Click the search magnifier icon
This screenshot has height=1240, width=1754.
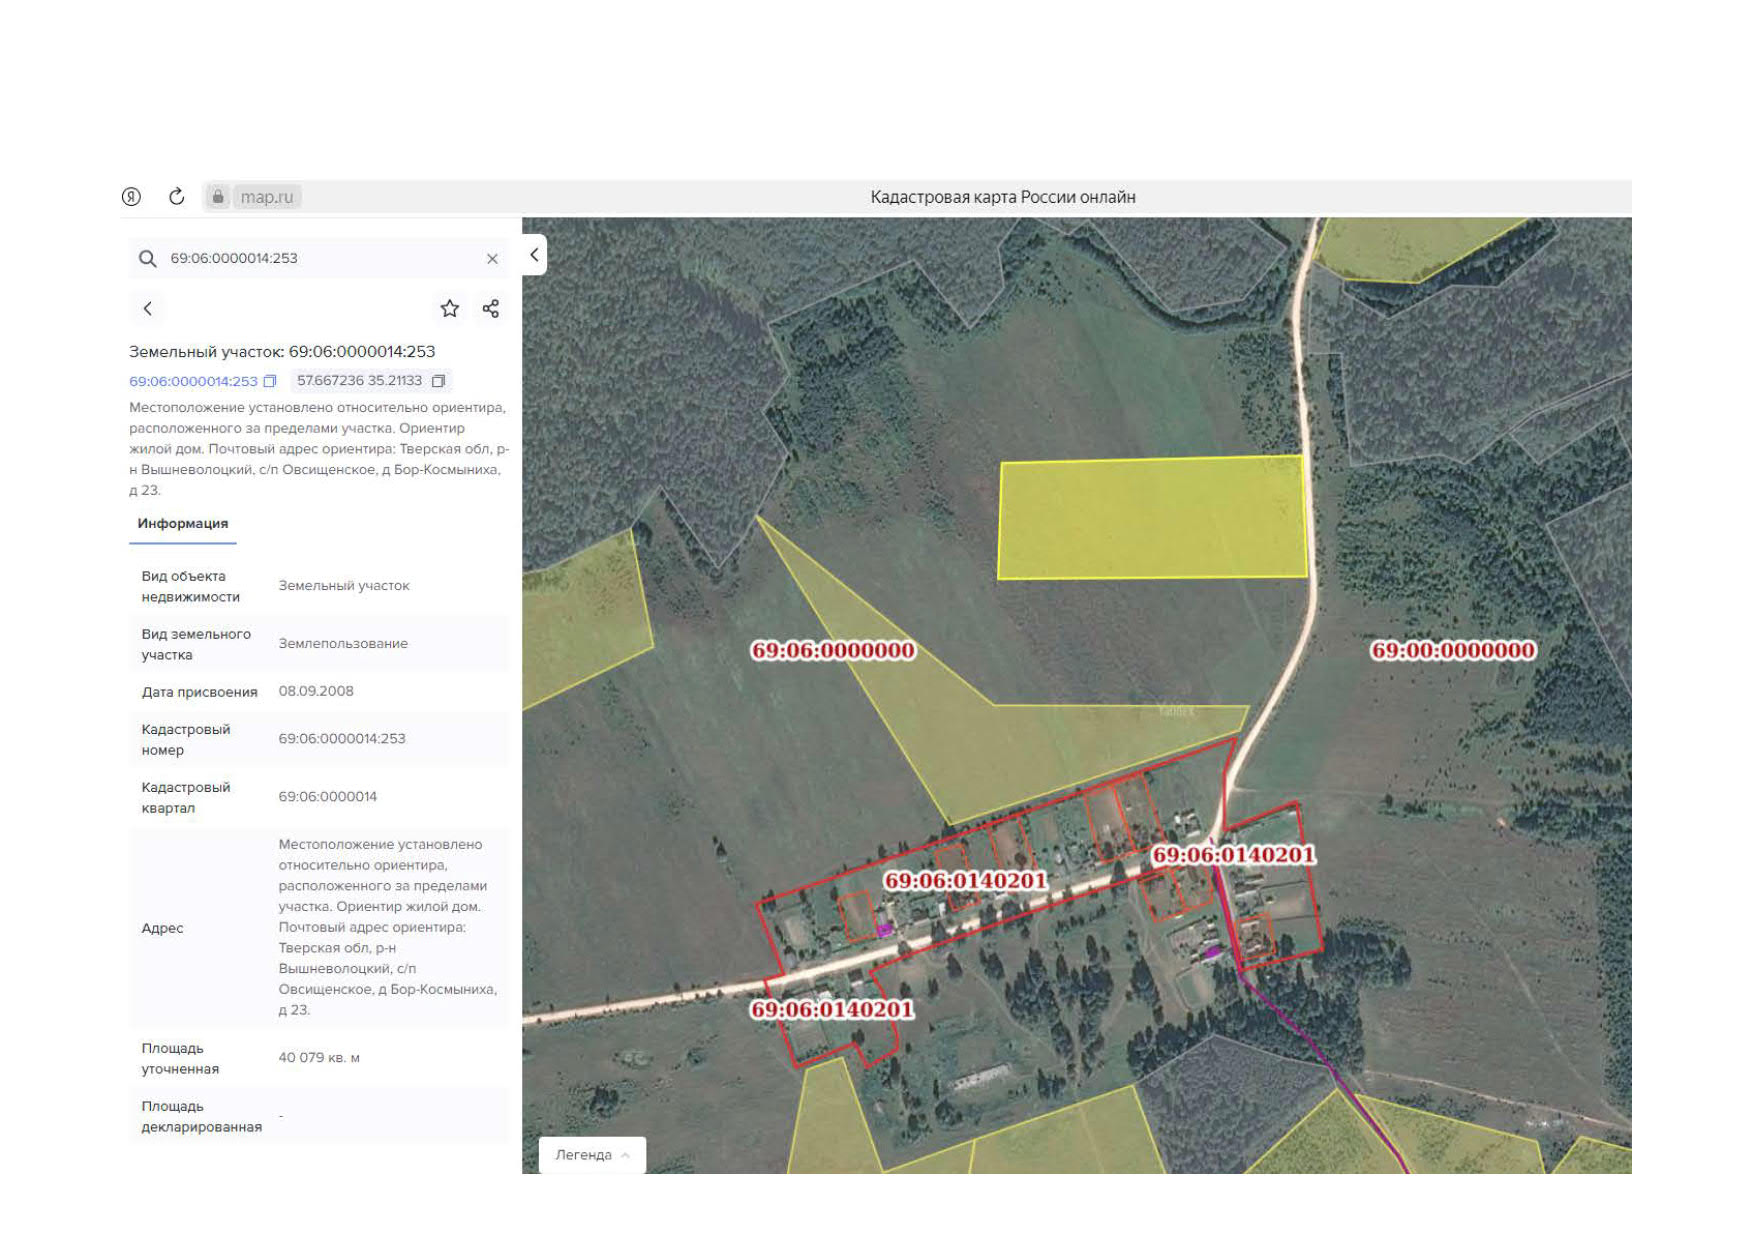pyautogui.click(x=148, y=259)
